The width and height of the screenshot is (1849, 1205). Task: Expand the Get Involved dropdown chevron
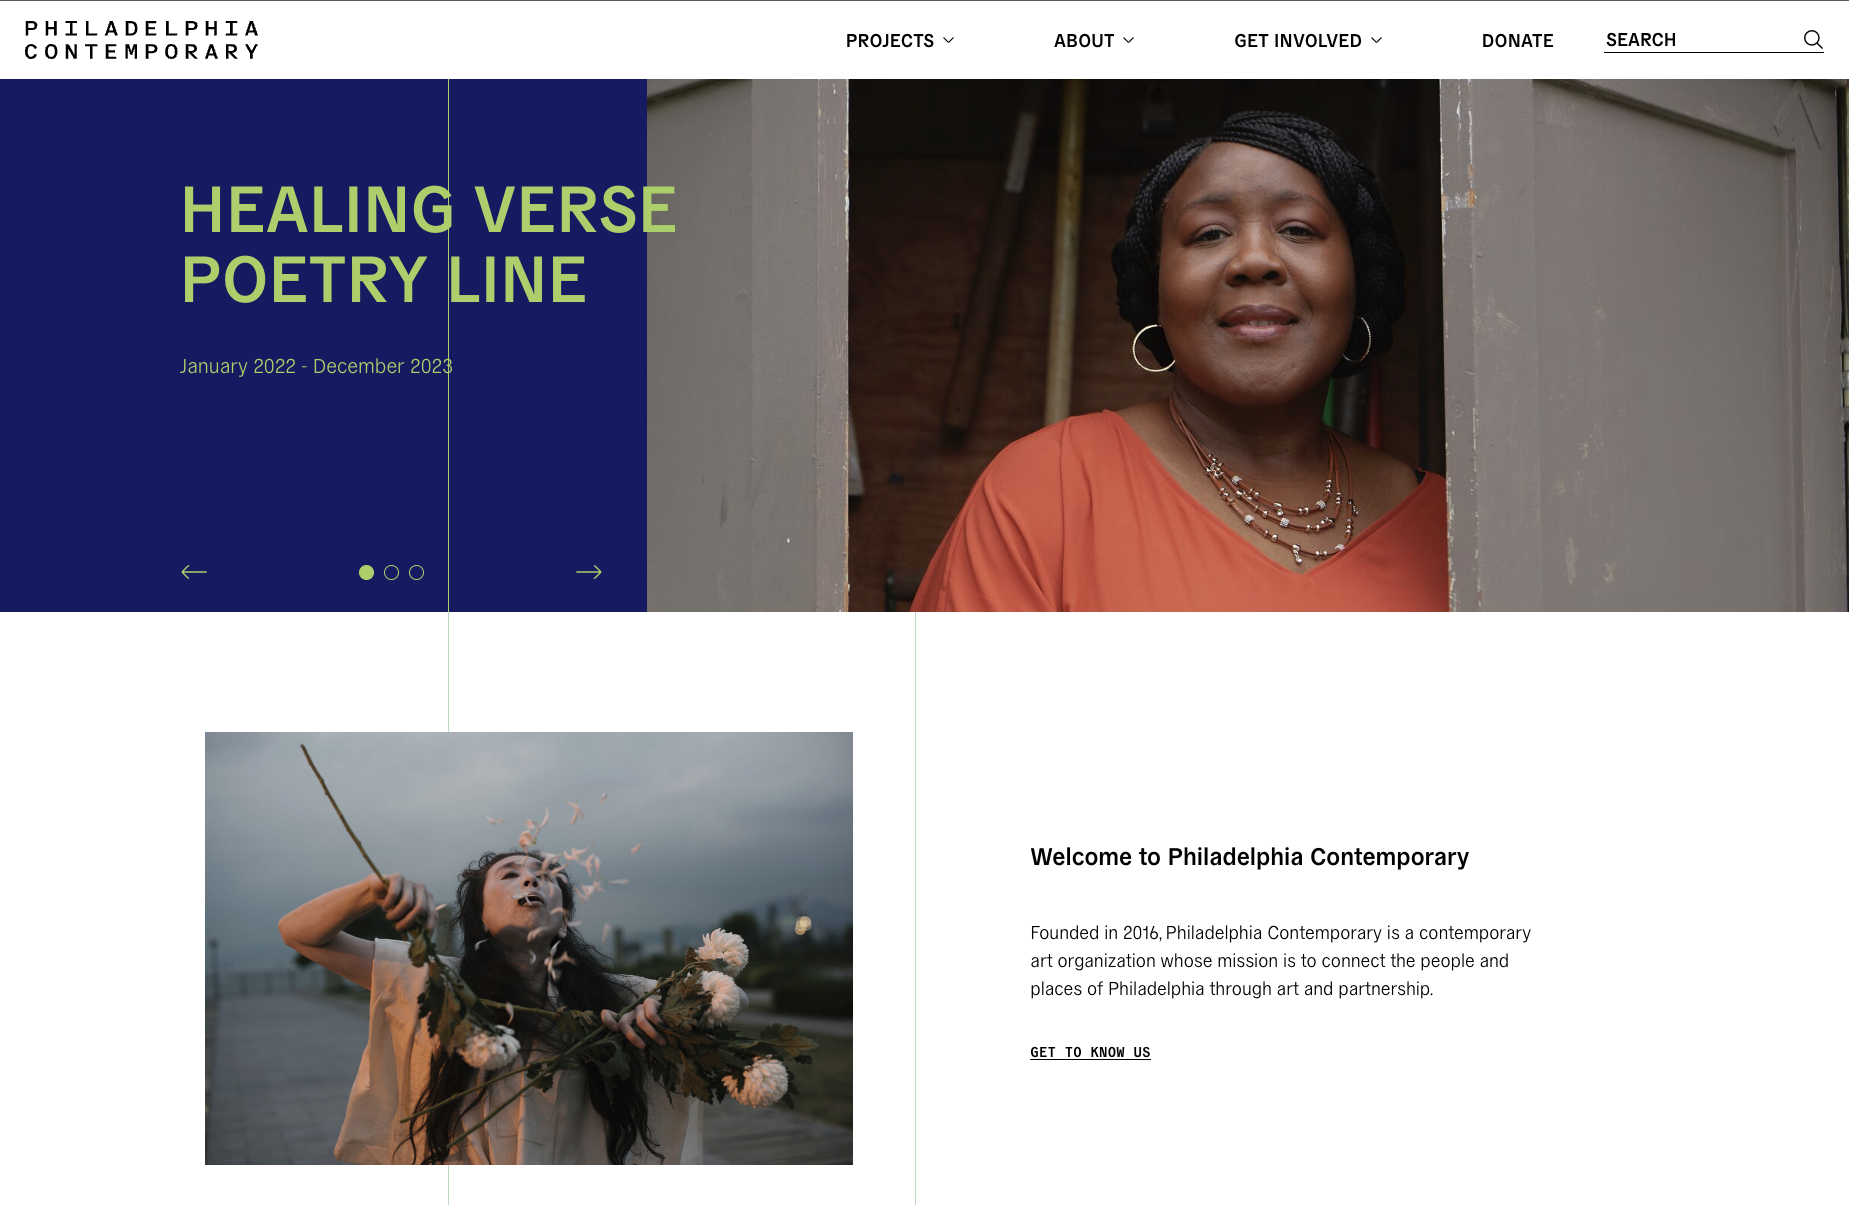(x=1377, y=40)
